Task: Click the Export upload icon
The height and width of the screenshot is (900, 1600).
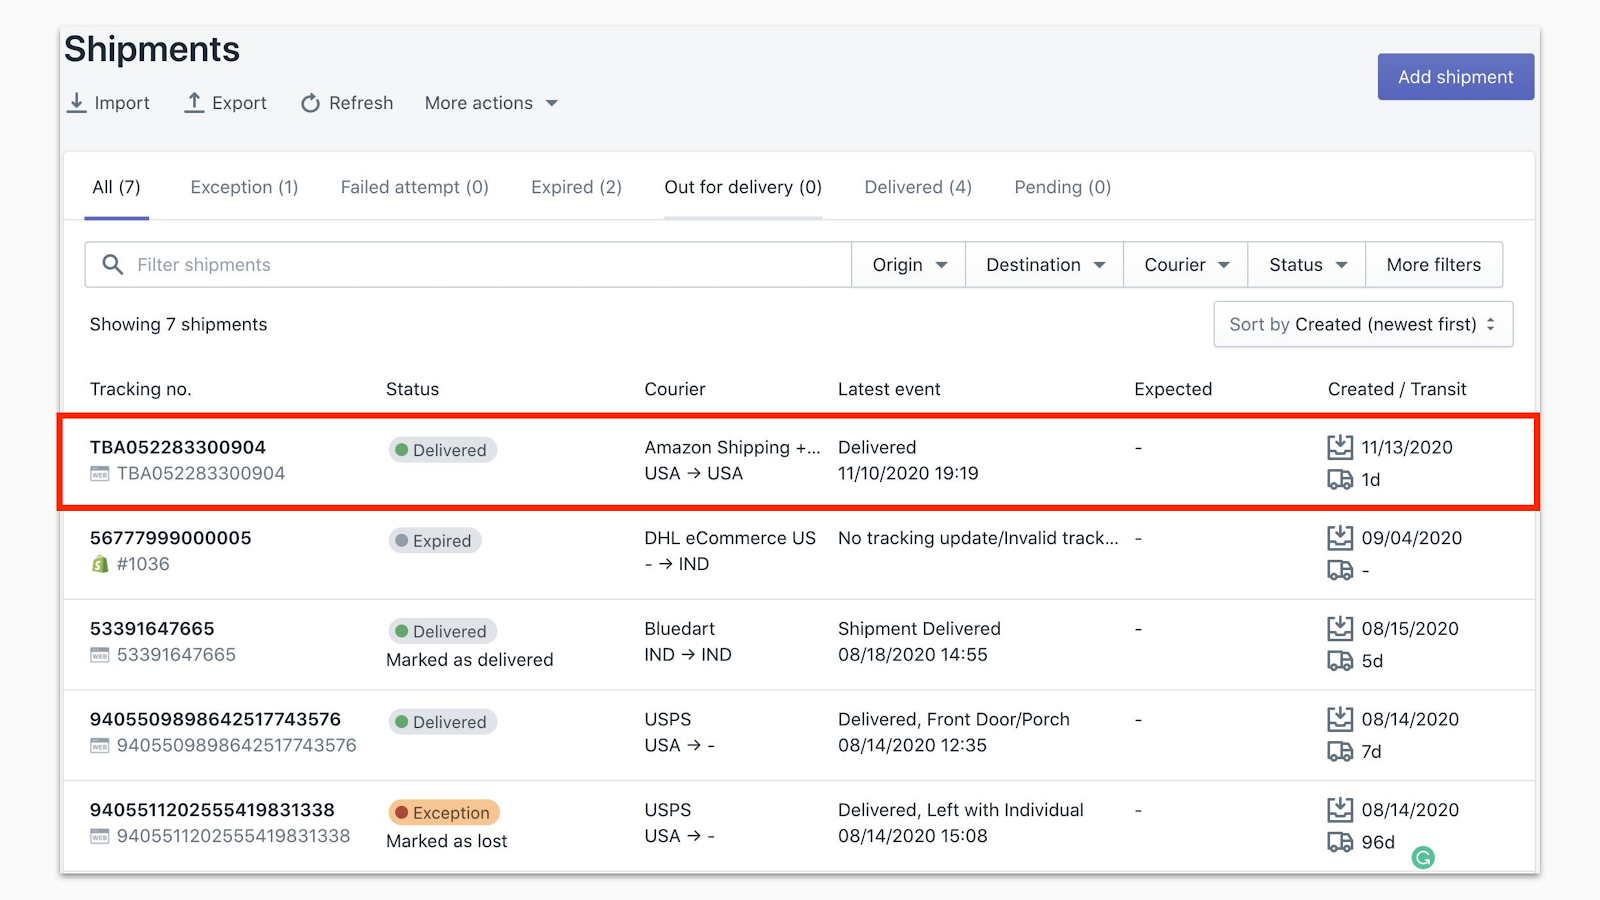Action: coord(195,103)
